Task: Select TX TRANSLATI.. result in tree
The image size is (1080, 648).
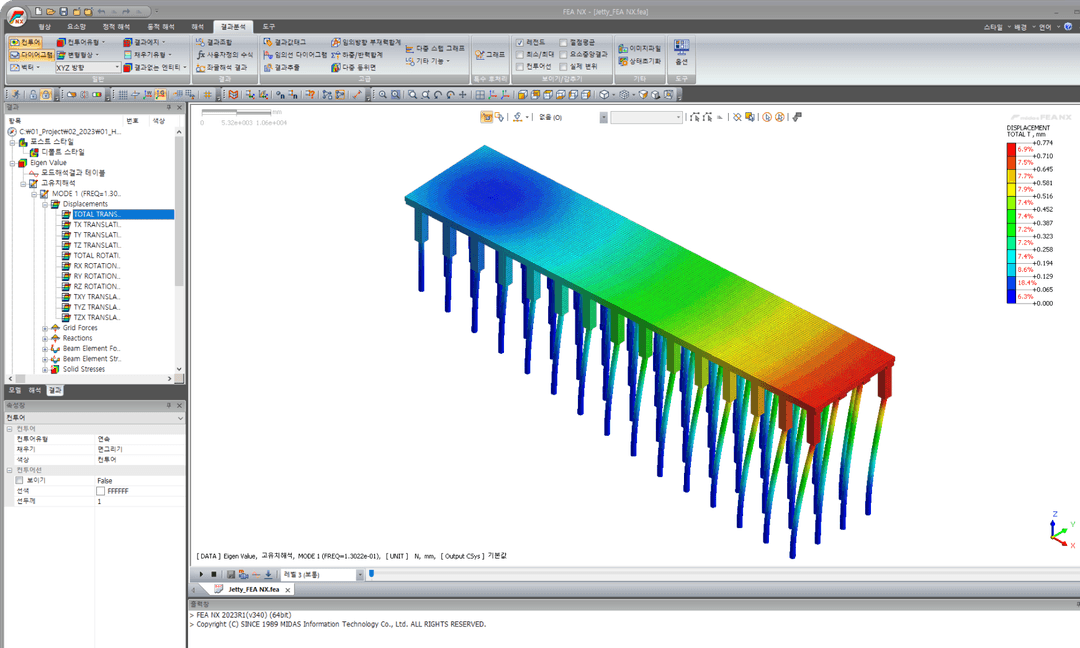Action: pyautogui.click(x=96, y=224)
